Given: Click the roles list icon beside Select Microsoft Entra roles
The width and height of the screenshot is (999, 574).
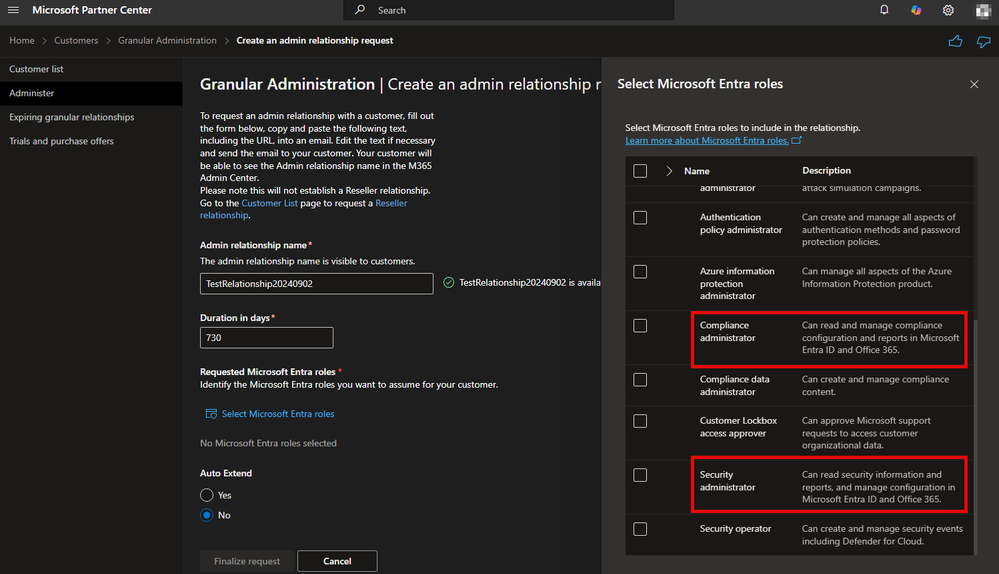Looking at the screenshot, I should (x=211, y=414).
